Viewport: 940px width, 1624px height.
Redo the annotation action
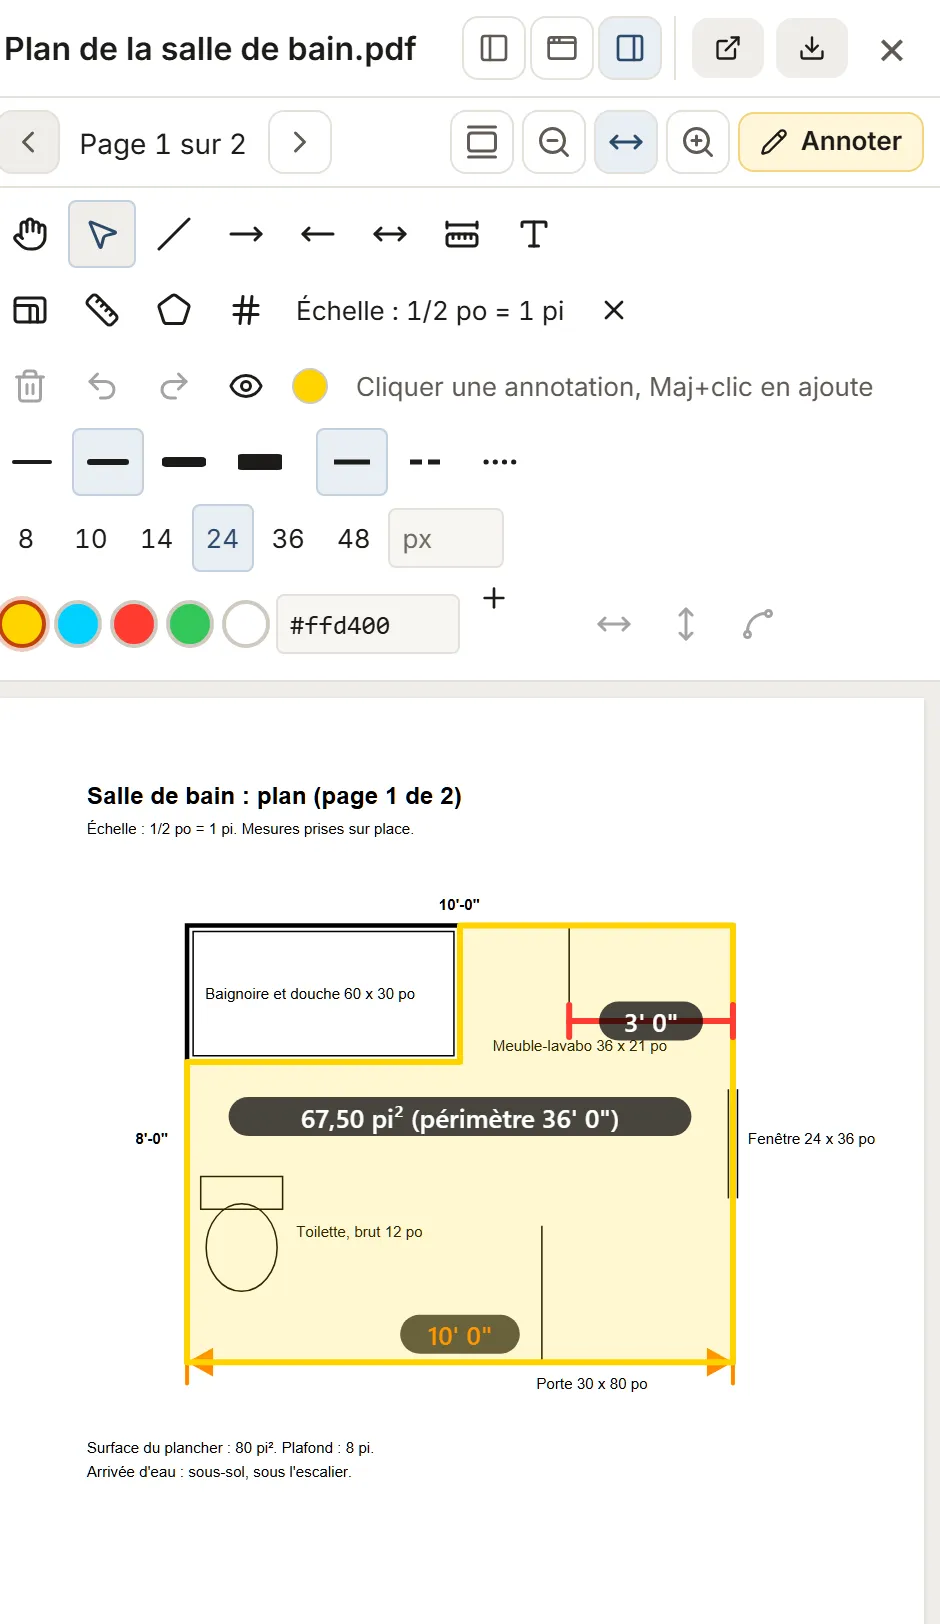[x=174, y=386]
